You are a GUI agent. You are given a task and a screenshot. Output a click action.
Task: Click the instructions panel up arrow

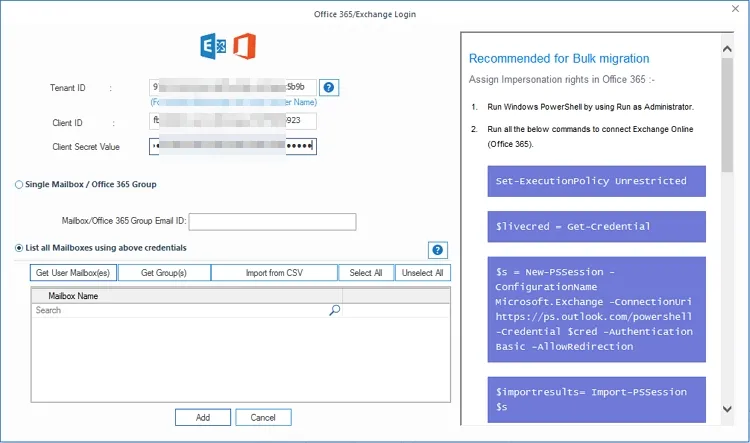tap(727, 49)
